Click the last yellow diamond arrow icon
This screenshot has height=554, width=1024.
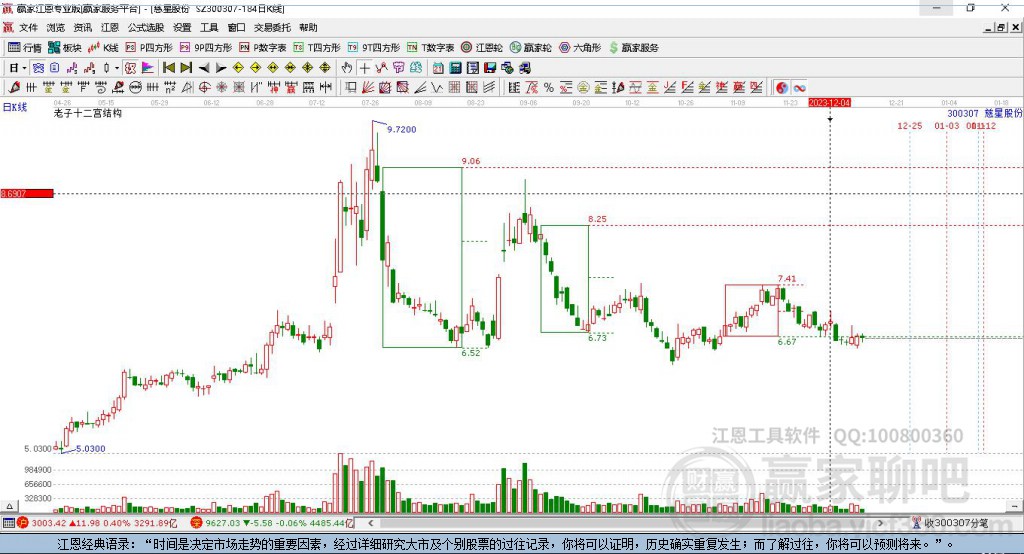pyautogui.click(x=325, y=68)
